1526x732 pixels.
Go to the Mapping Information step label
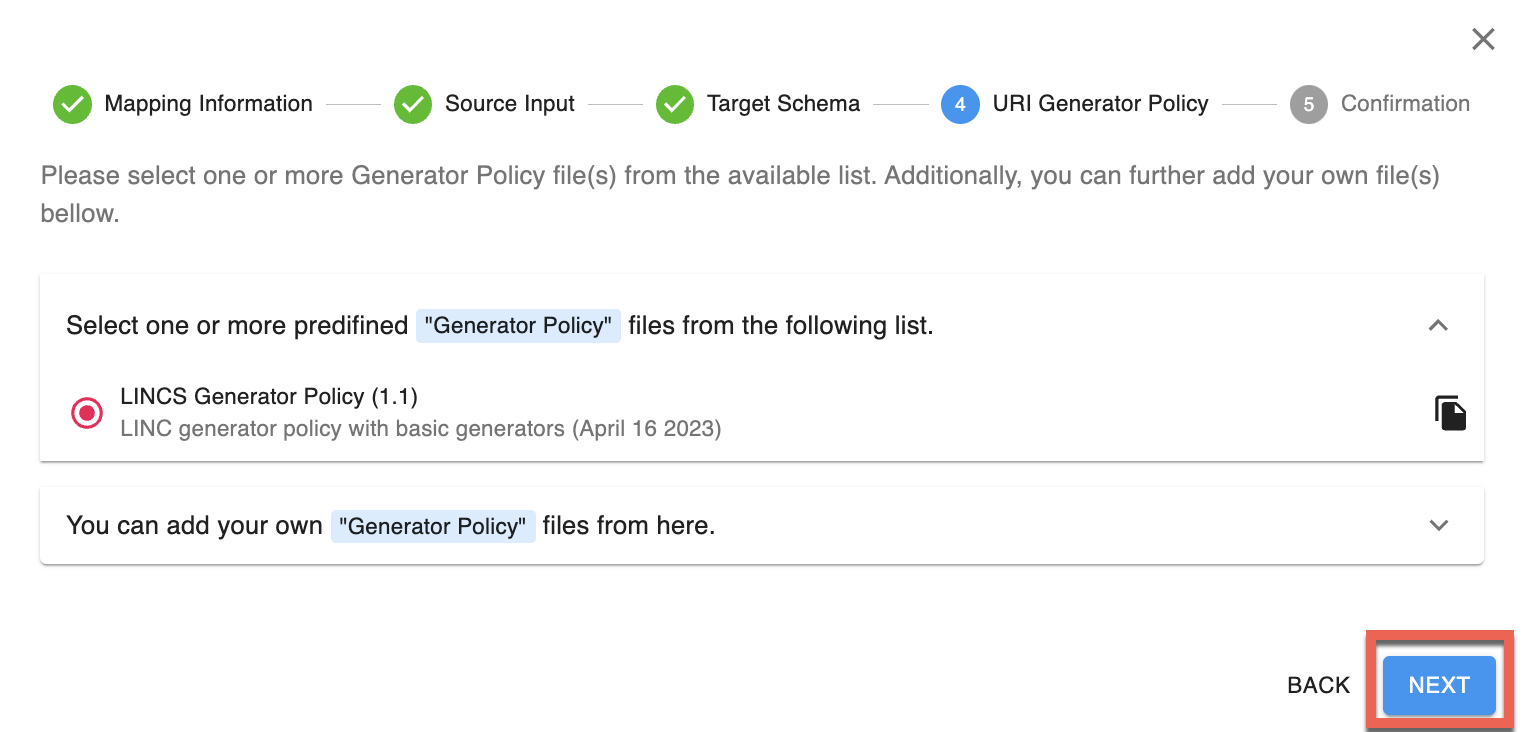point(208,104)
